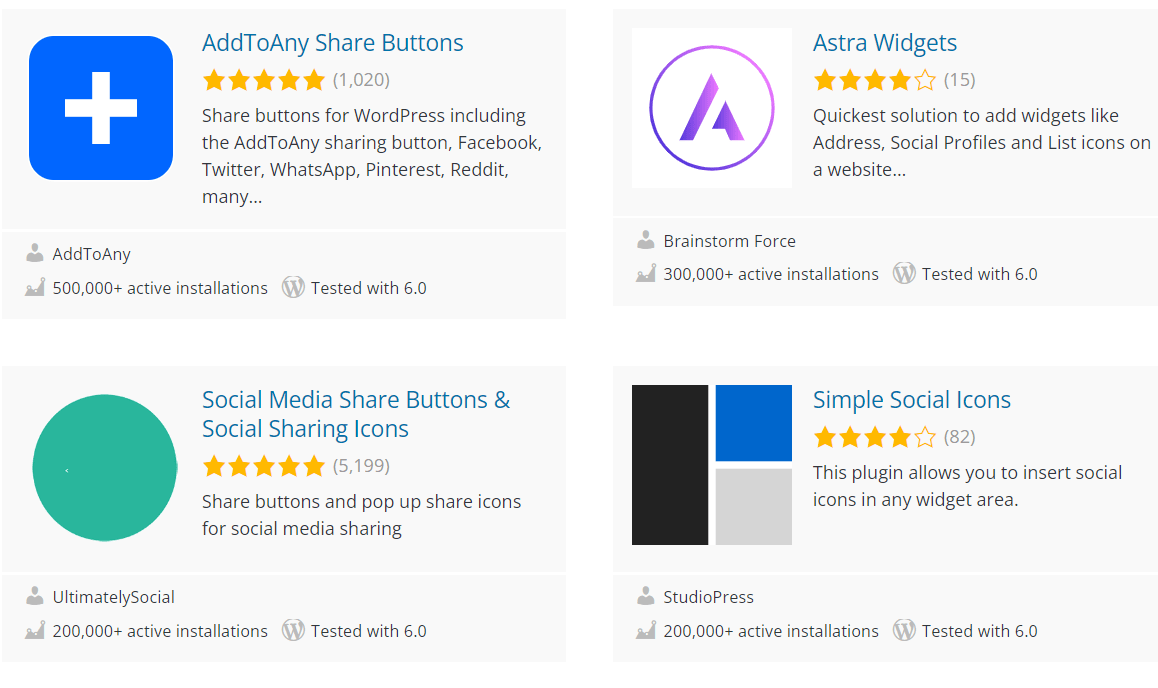Click the WordPress logo next to AddToAny compatibility
The width and height of the screenshot is (1158, 688).
pos(293,287)
